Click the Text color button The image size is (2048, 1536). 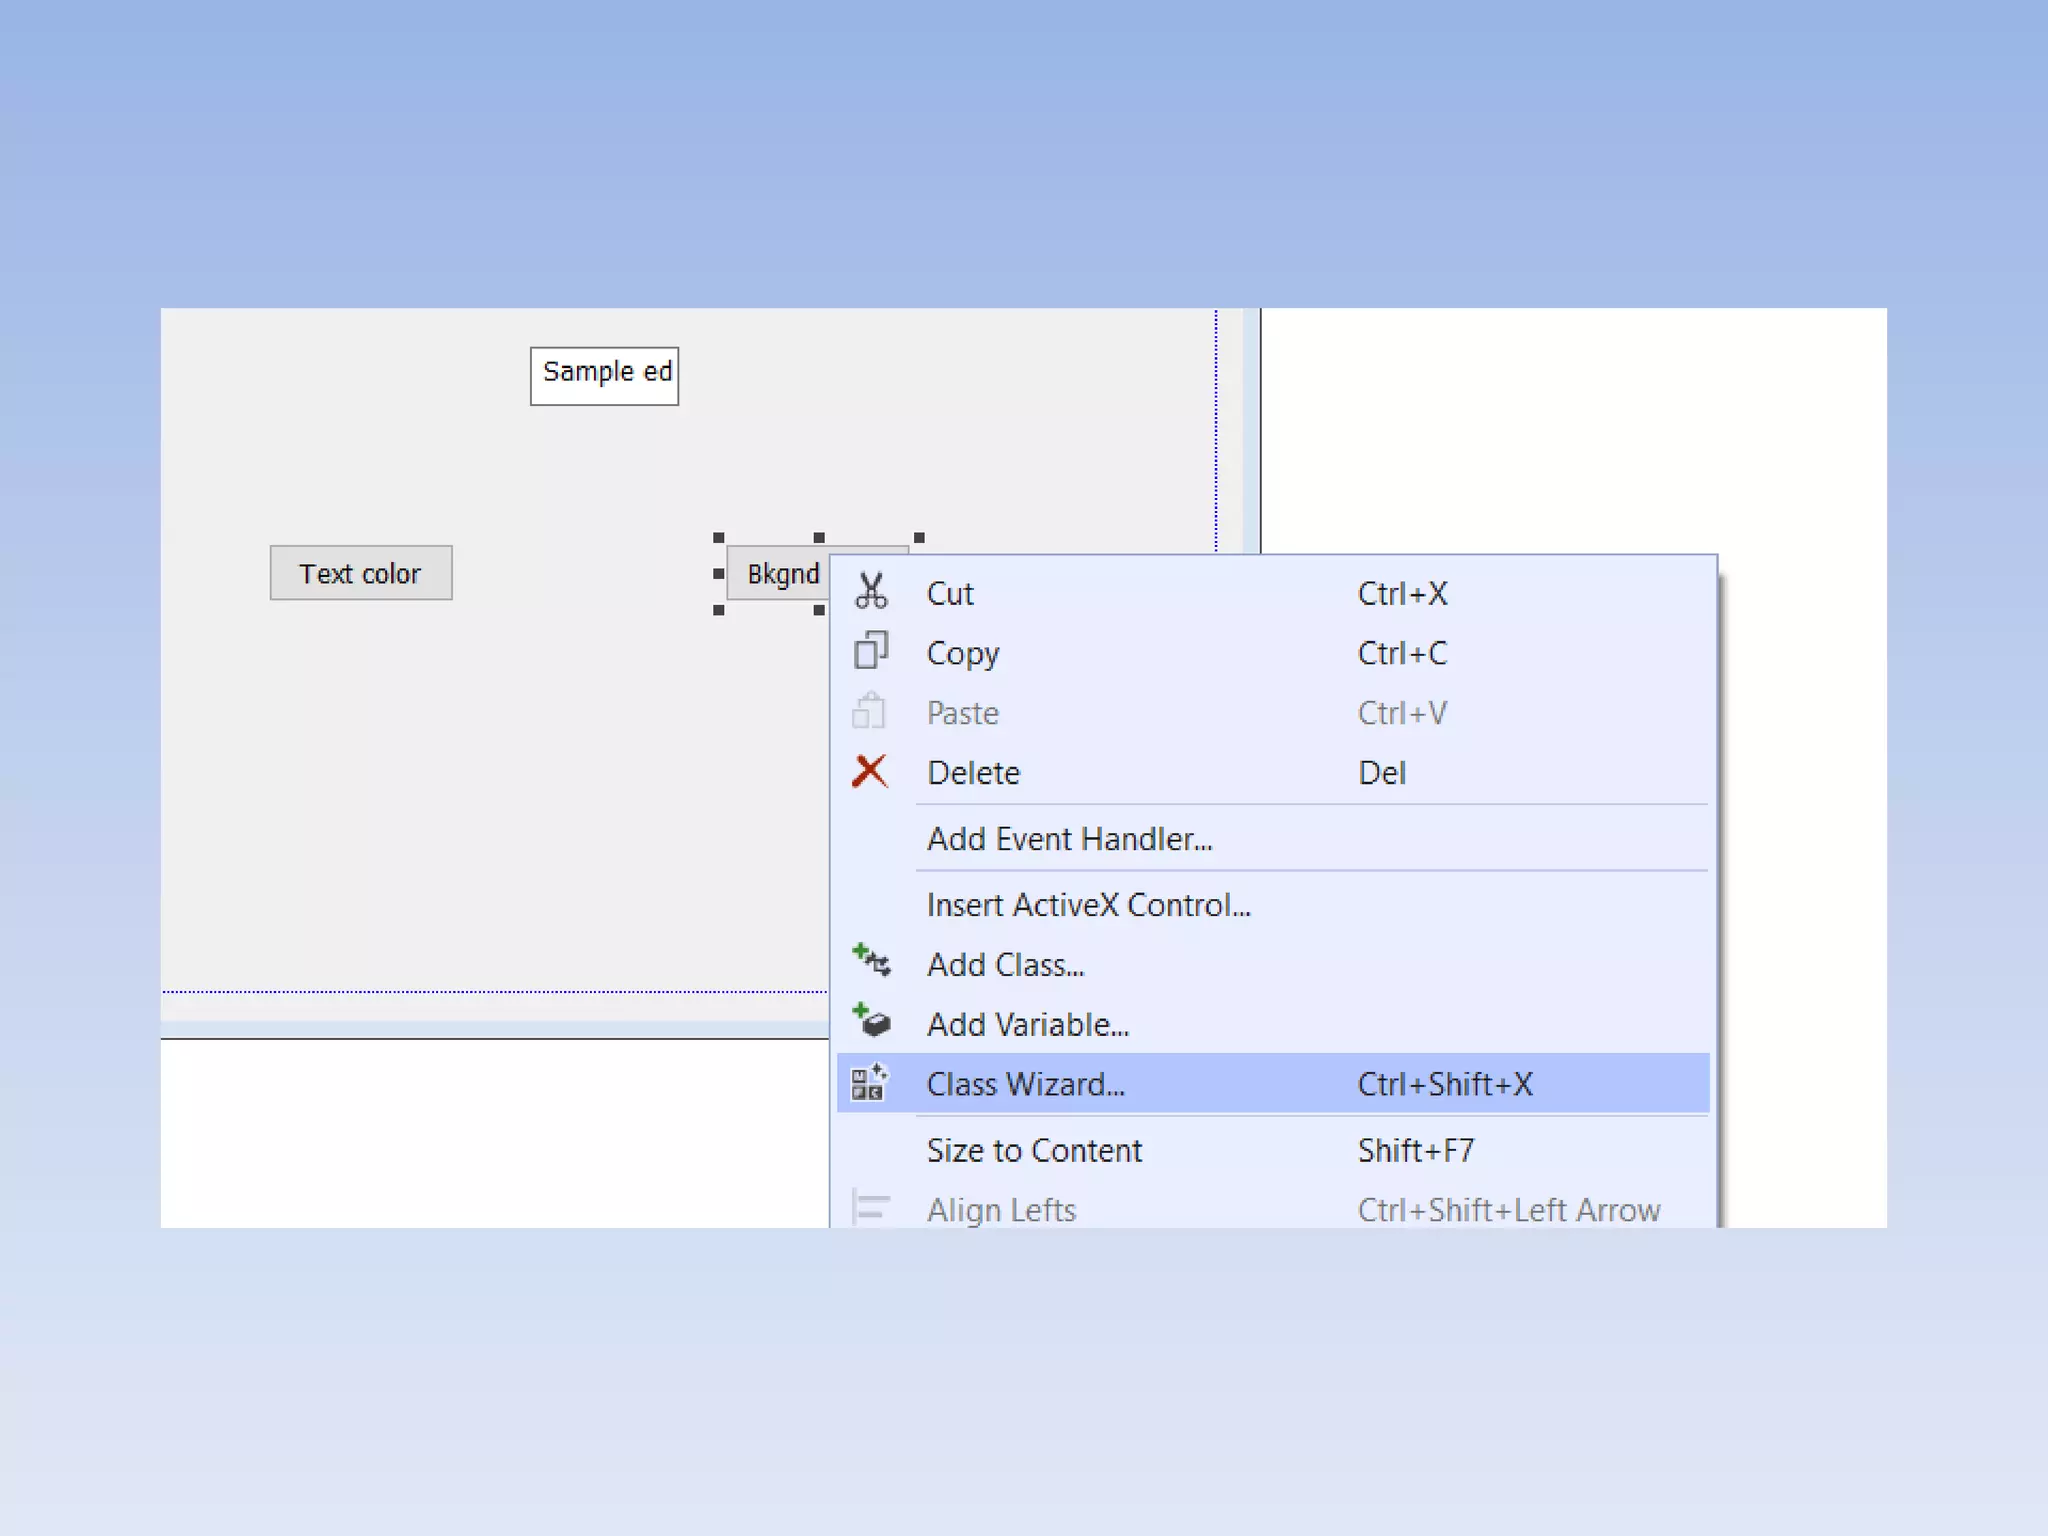(x=360, y=573)
